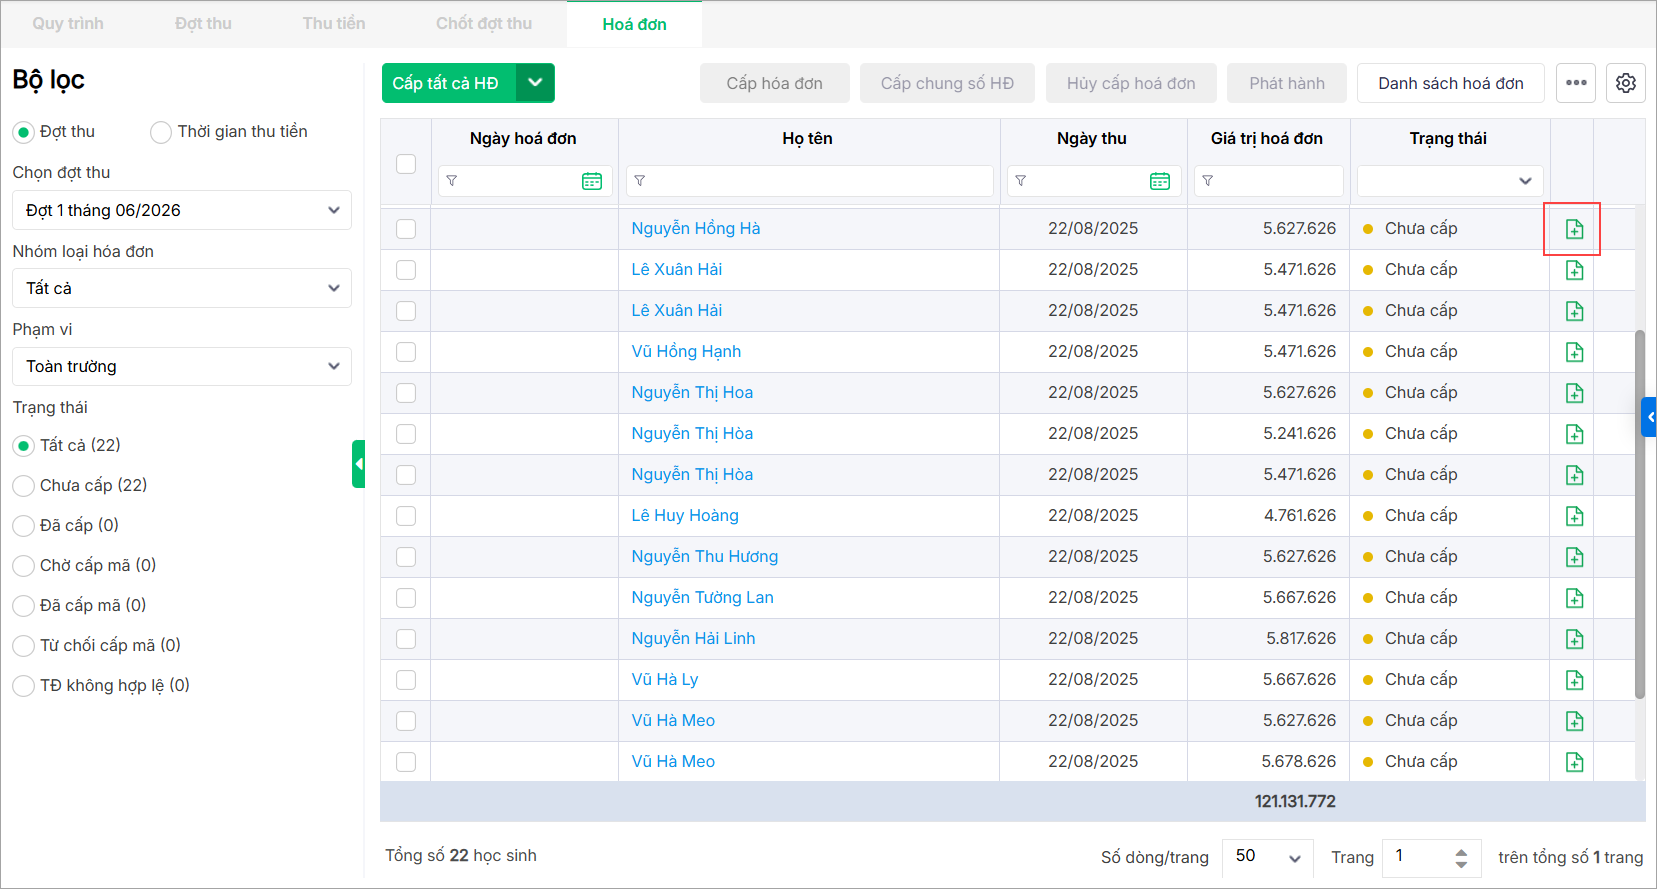Image resolution: width=1657 pixels, height=889 pixels.
Task: Select the Đã cấp (0) status radio
Action: click(x=24, y=526)
